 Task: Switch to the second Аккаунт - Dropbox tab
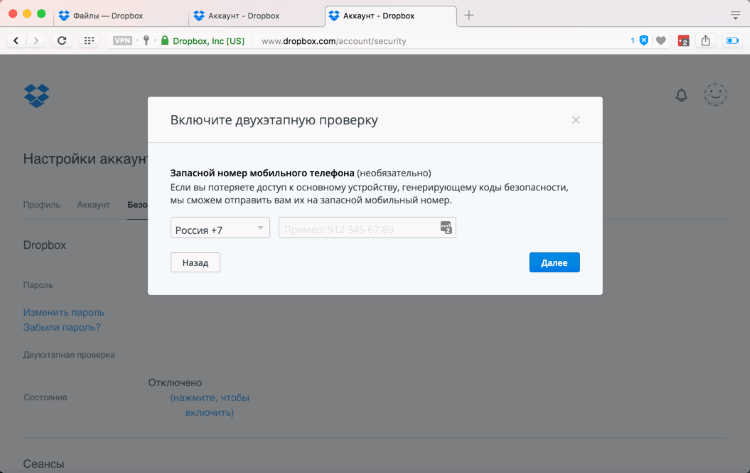[390, 15]
